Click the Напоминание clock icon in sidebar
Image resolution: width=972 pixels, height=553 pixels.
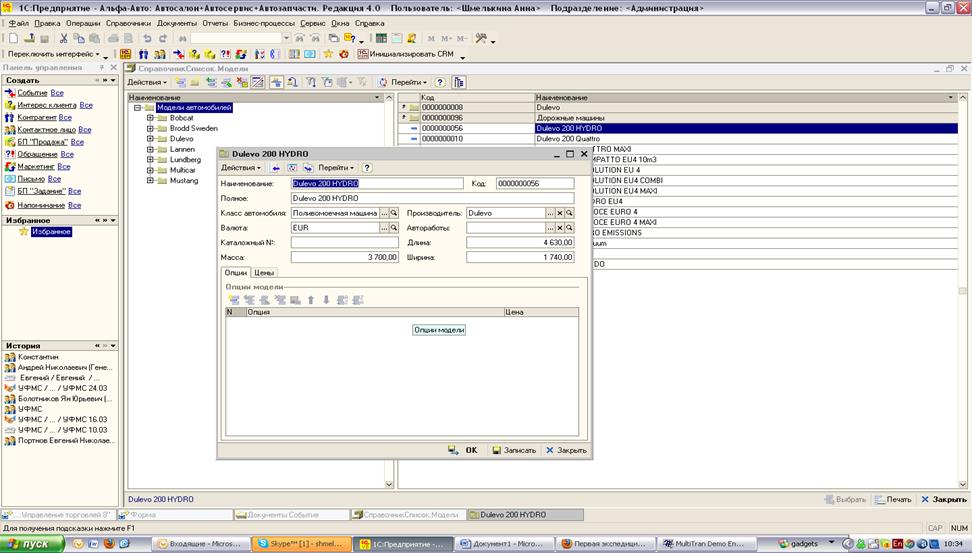coord(10,205)
